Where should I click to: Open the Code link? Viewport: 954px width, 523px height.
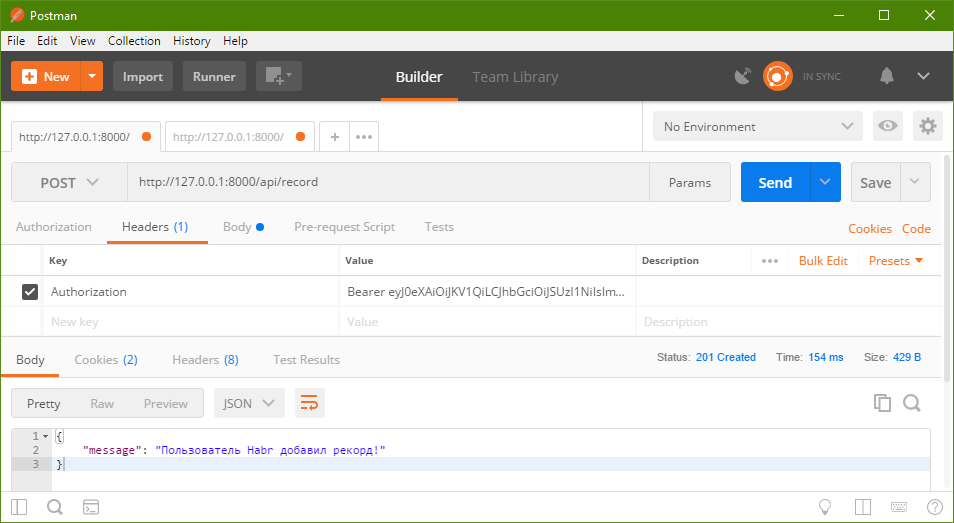point(916,229)
